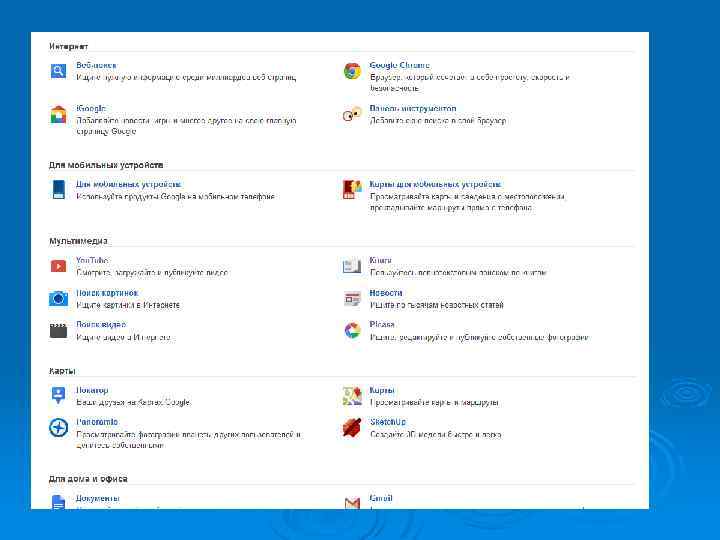Screen dimensions: 720x540
Task: Open the Панель инструментов link
Action: click(412, 108)
